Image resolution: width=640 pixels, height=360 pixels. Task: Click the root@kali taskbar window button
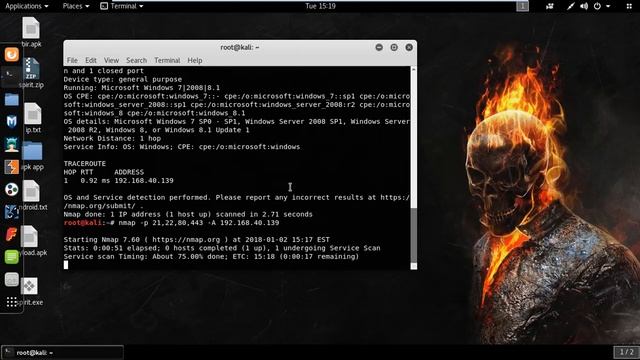[x=62, y=353]
